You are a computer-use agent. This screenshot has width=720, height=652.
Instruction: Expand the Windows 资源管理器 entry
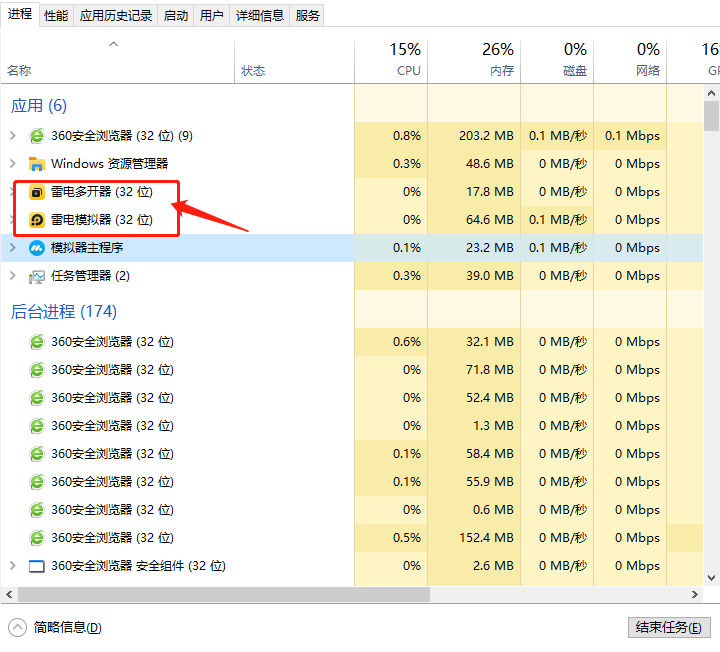coord(13,164)
